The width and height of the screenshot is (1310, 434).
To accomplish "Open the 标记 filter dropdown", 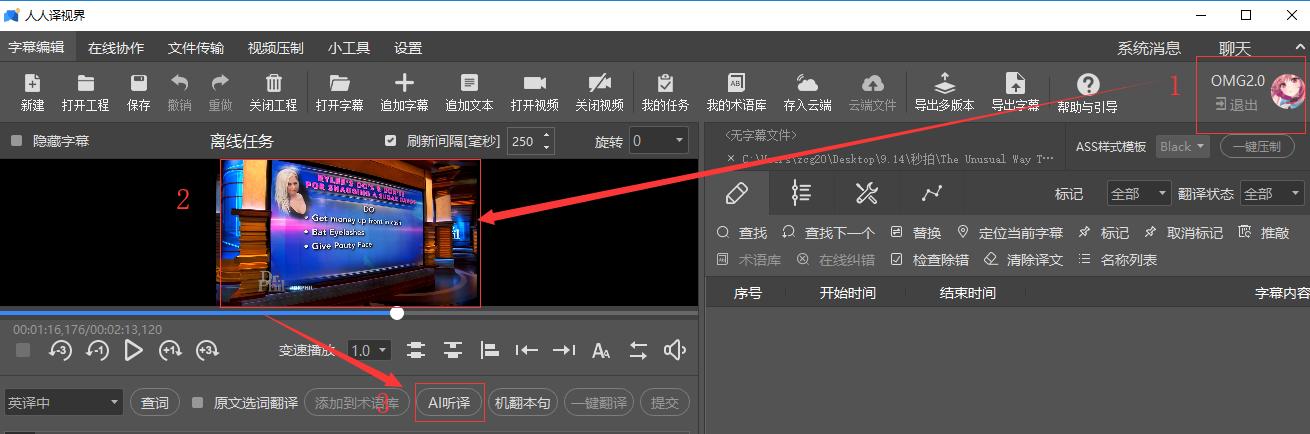I will click(1139, 193).
